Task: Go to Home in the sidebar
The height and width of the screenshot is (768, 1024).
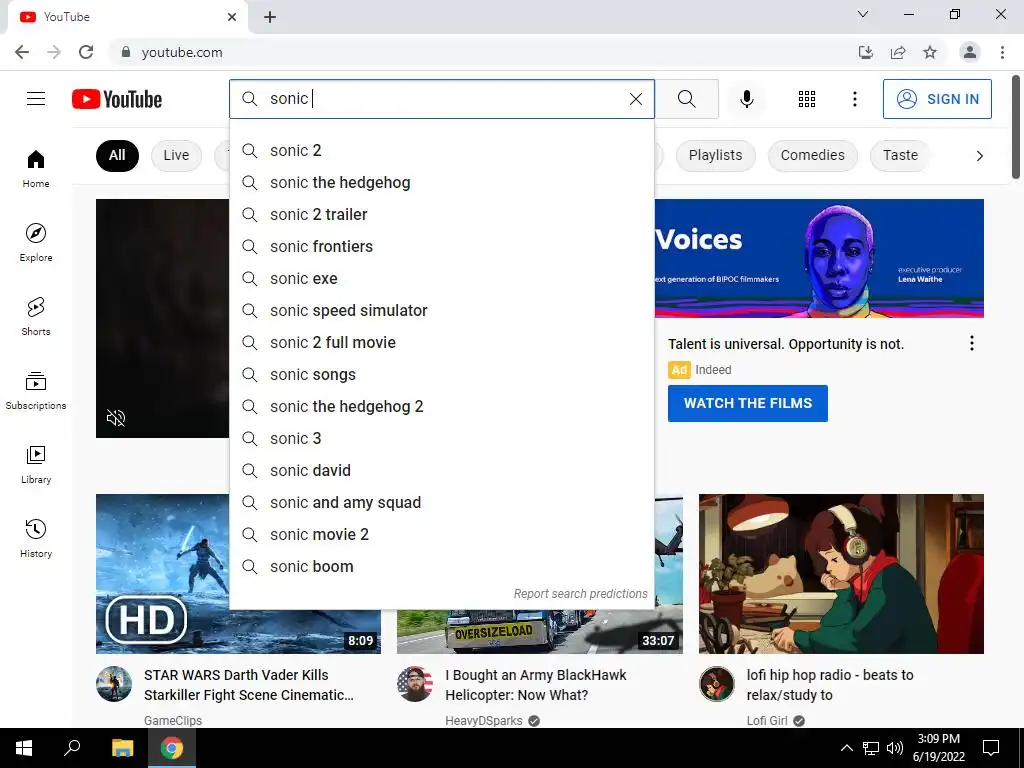Action: 36,168
